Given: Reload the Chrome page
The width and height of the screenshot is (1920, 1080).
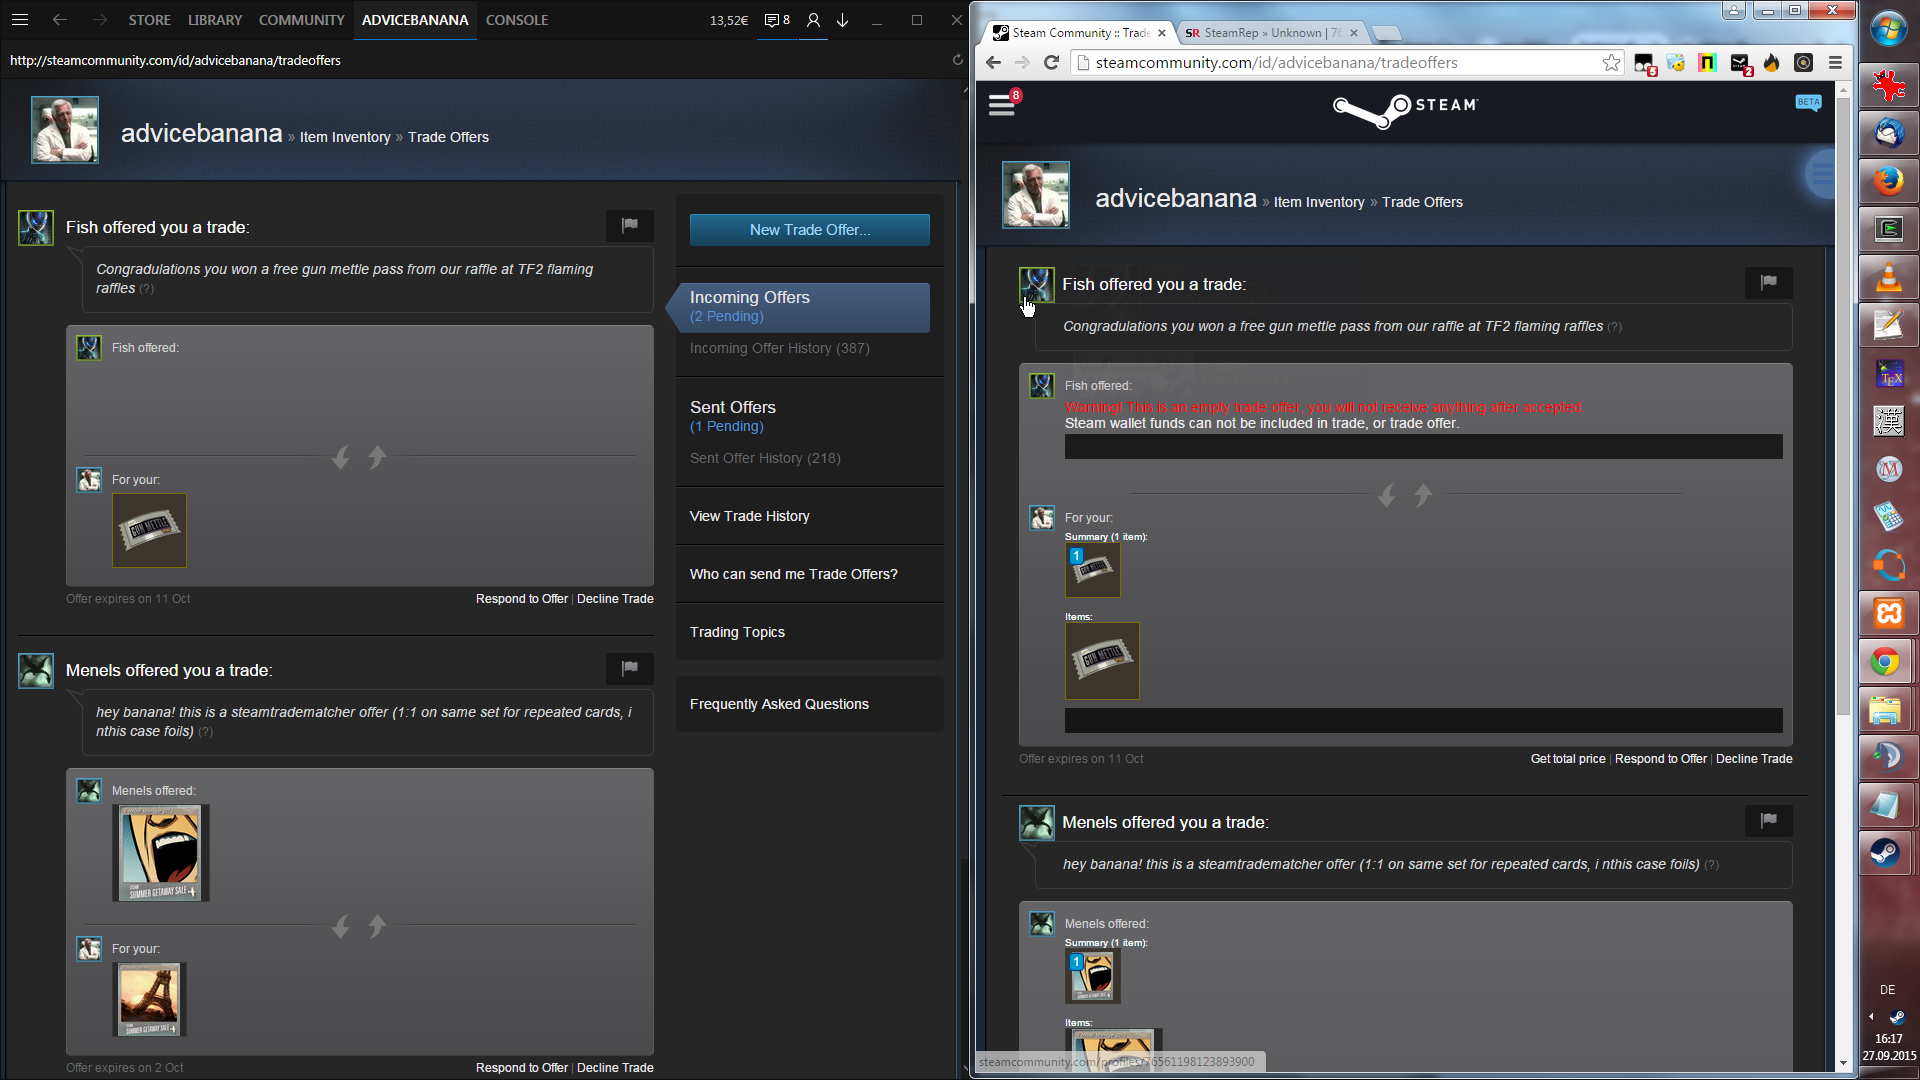Looking at the screenshot, I should (1051, 63).
